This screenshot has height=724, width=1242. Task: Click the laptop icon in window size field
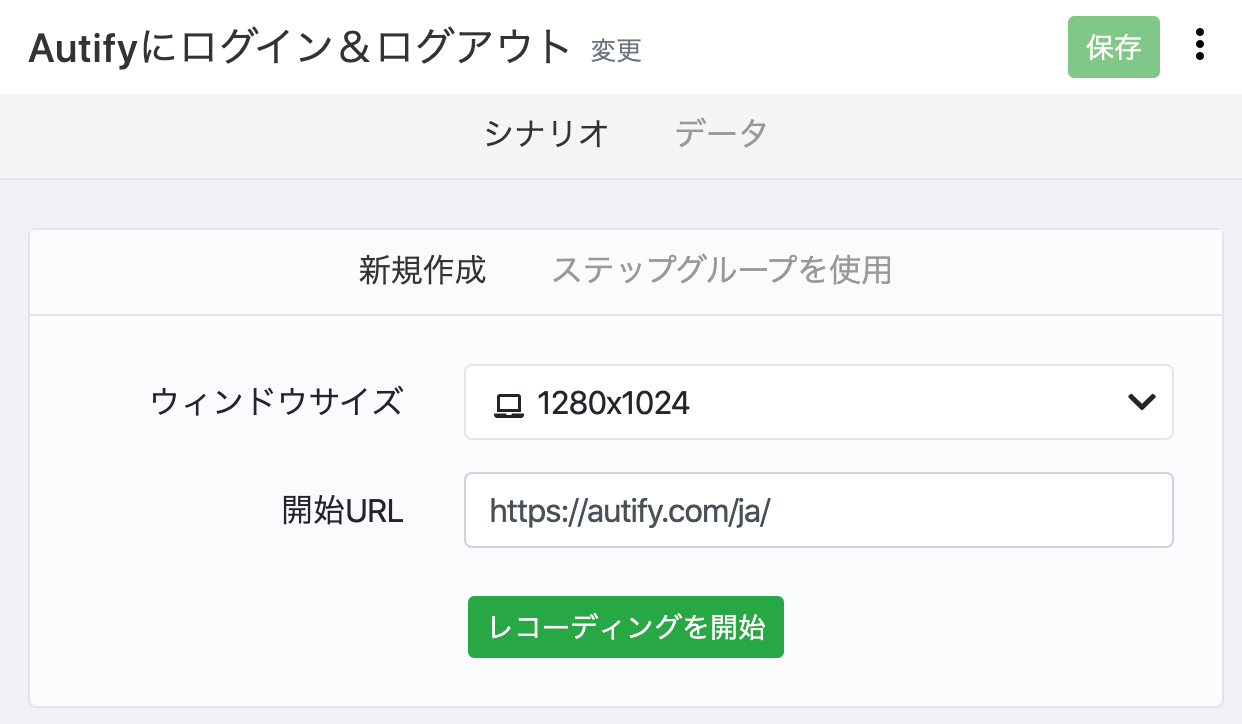tap(508, 404)
